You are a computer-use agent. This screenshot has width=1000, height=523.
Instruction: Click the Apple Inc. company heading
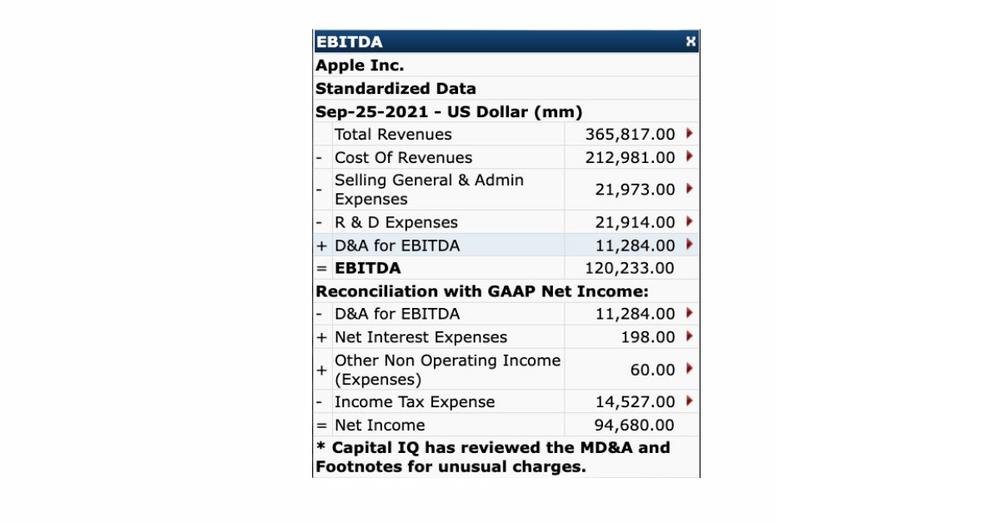[360, 65]
